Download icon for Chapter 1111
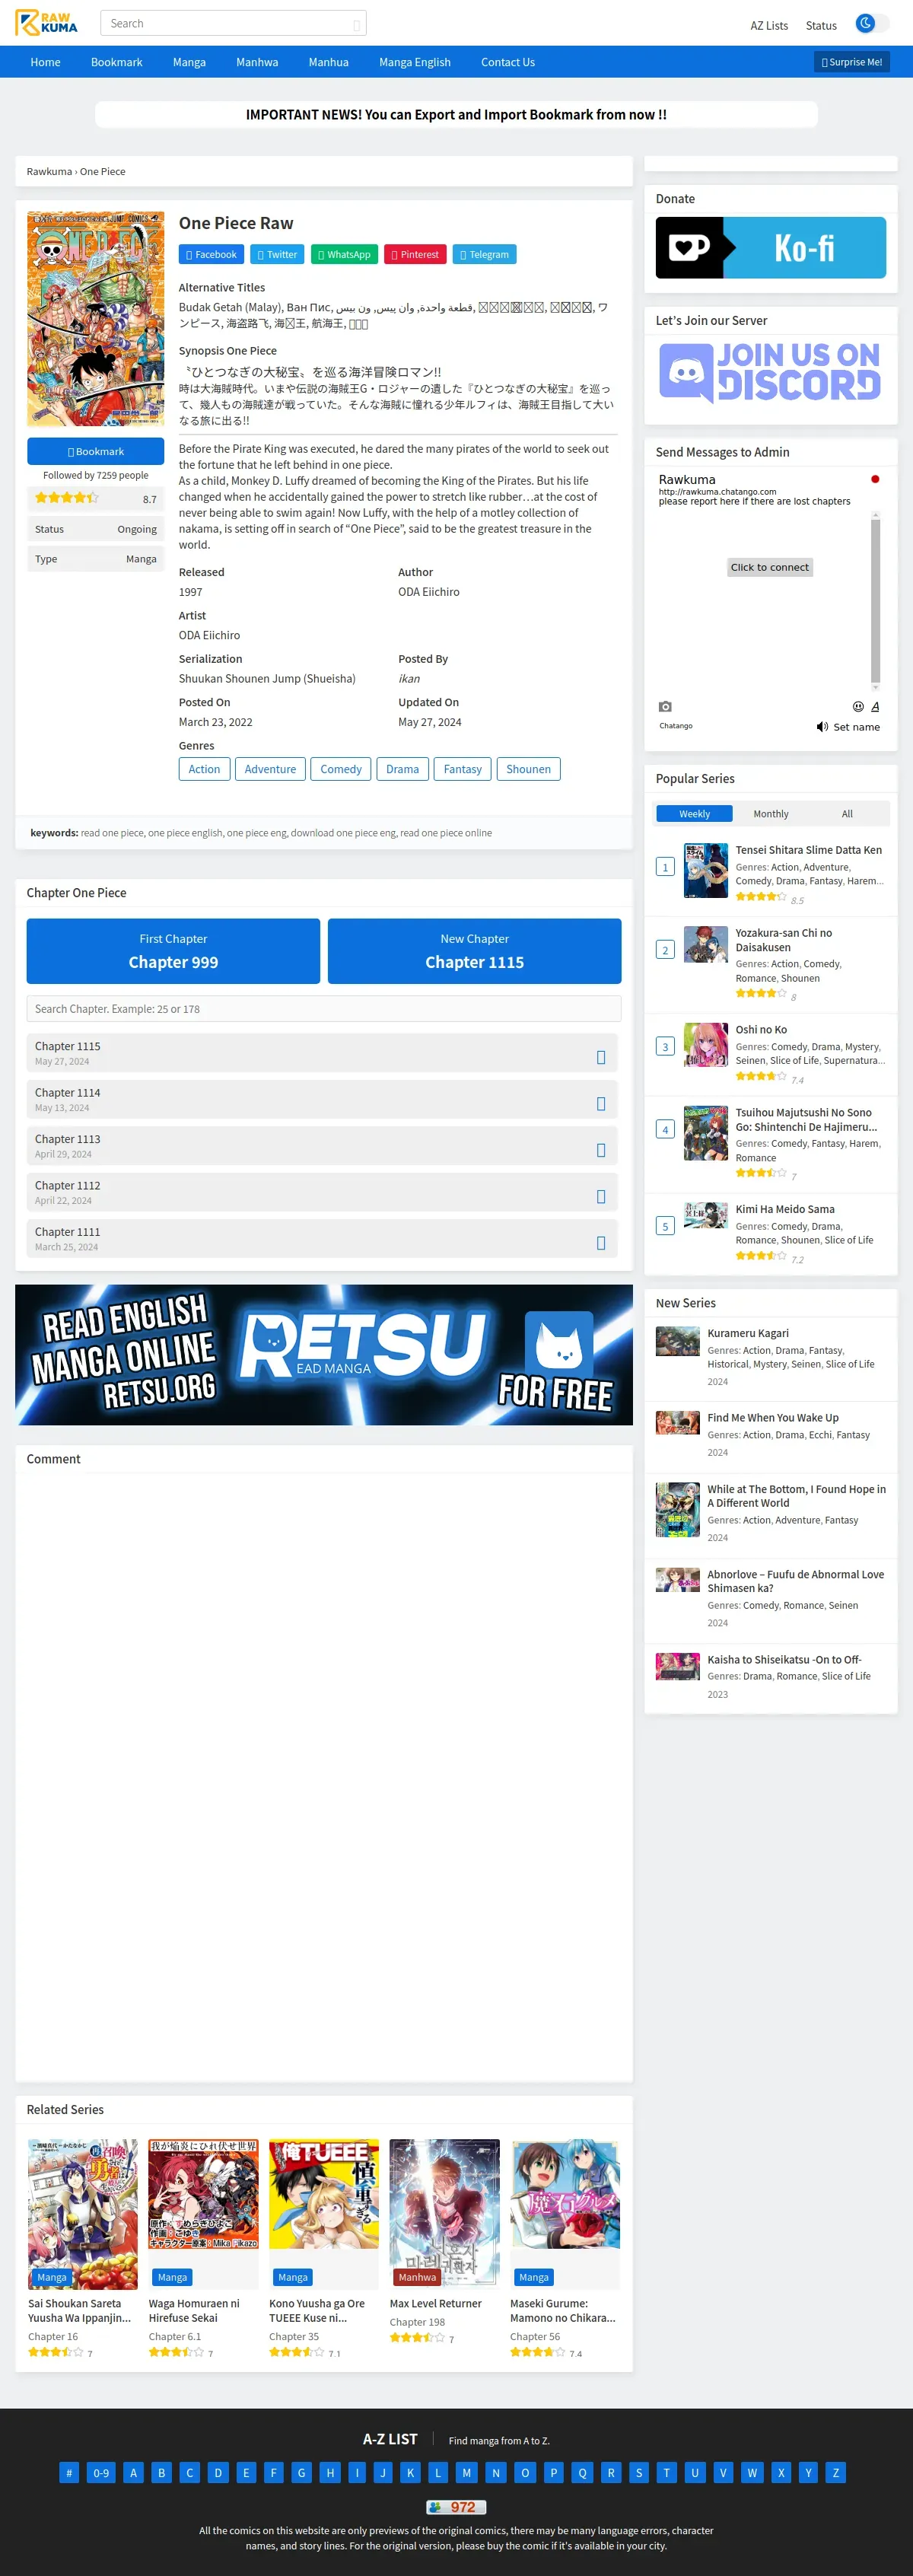 point(601,1243)
